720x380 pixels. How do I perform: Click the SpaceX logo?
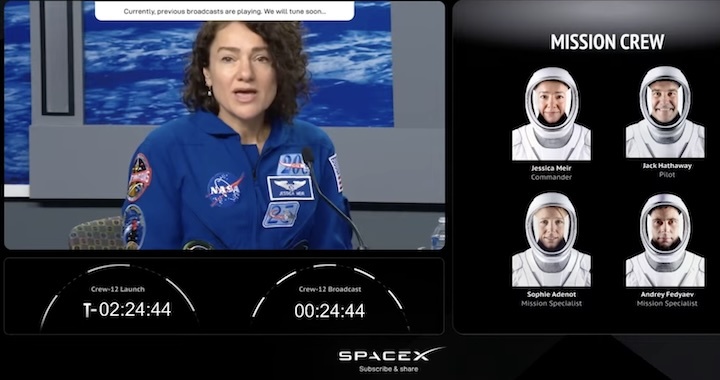point(391,355)
